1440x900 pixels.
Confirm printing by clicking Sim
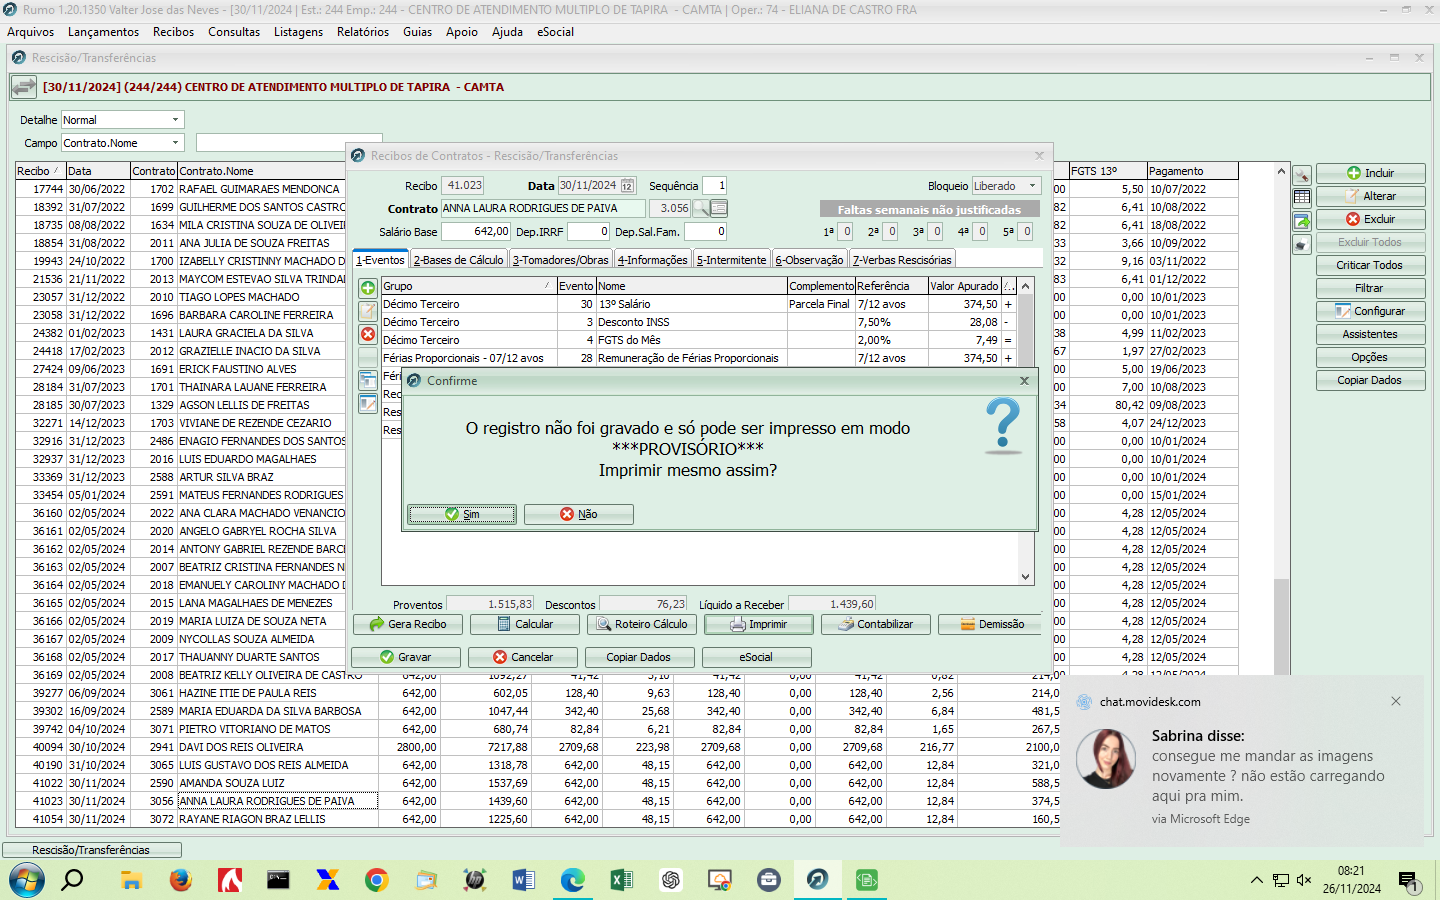462,514
